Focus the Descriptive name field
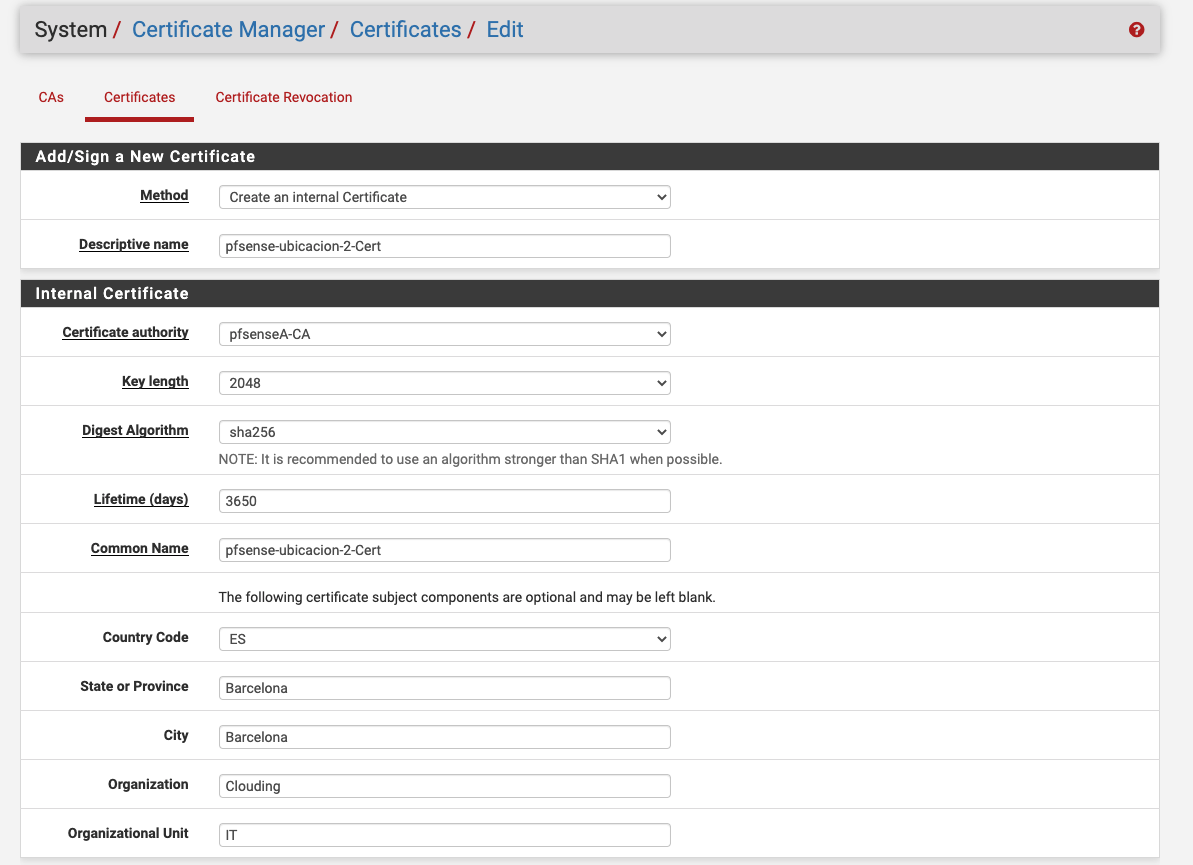1193x865 pixels. click(444, 246)
